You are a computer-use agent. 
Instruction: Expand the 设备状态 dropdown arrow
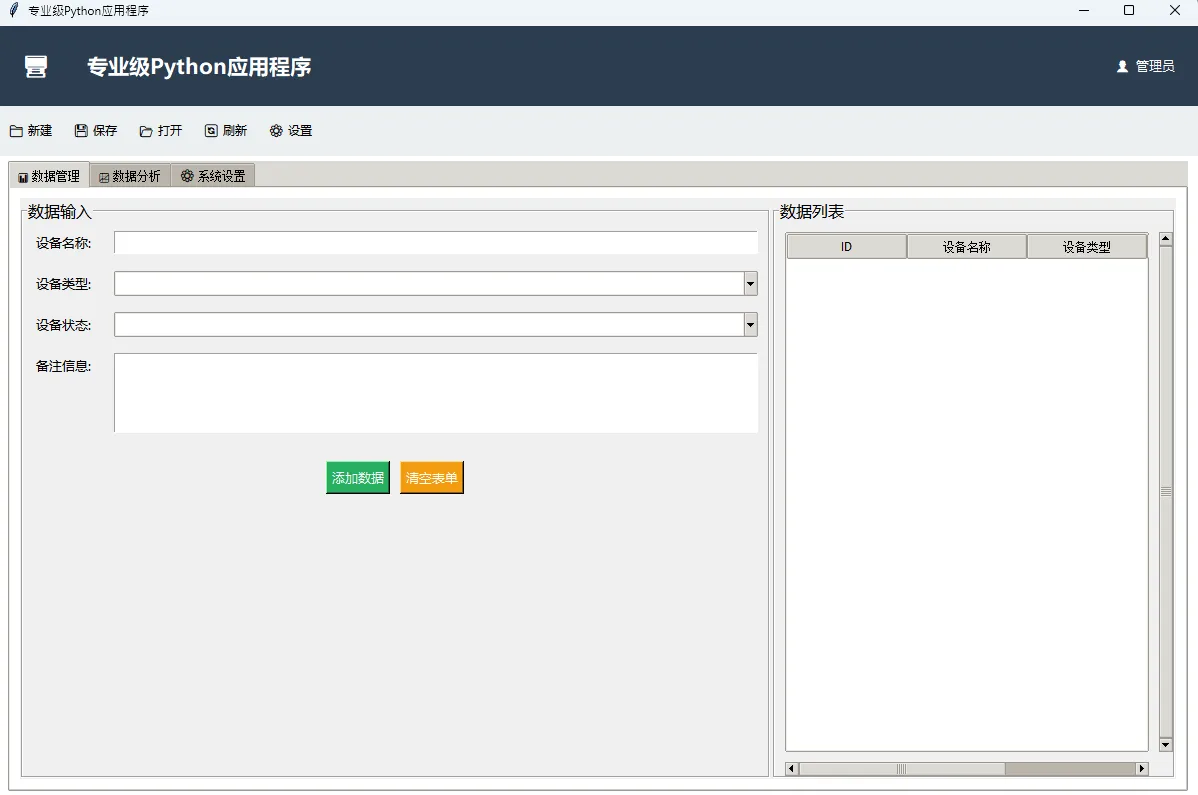(750, 325)
